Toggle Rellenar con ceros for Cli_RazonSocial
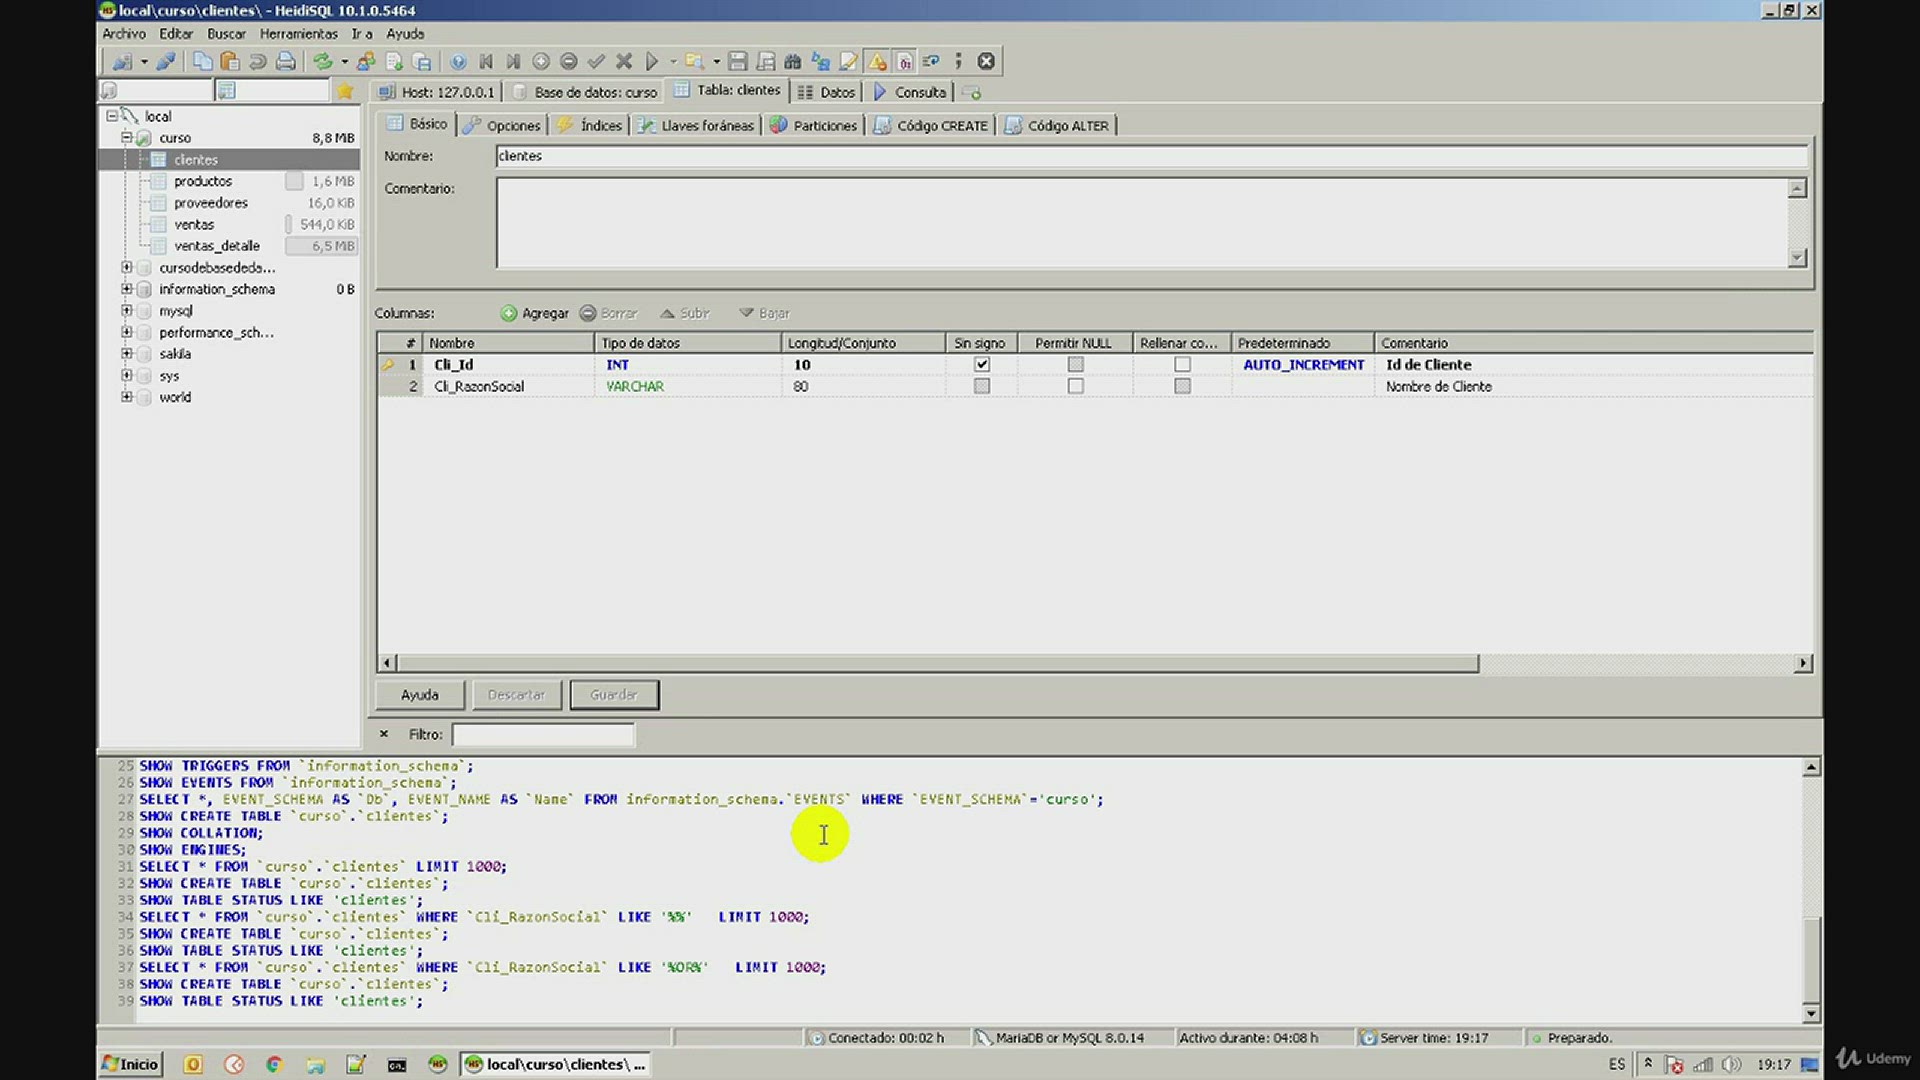Image resolution: width=1920 pixels, height=1080 pixels. pyautogui.click(x=1182, y=386)
